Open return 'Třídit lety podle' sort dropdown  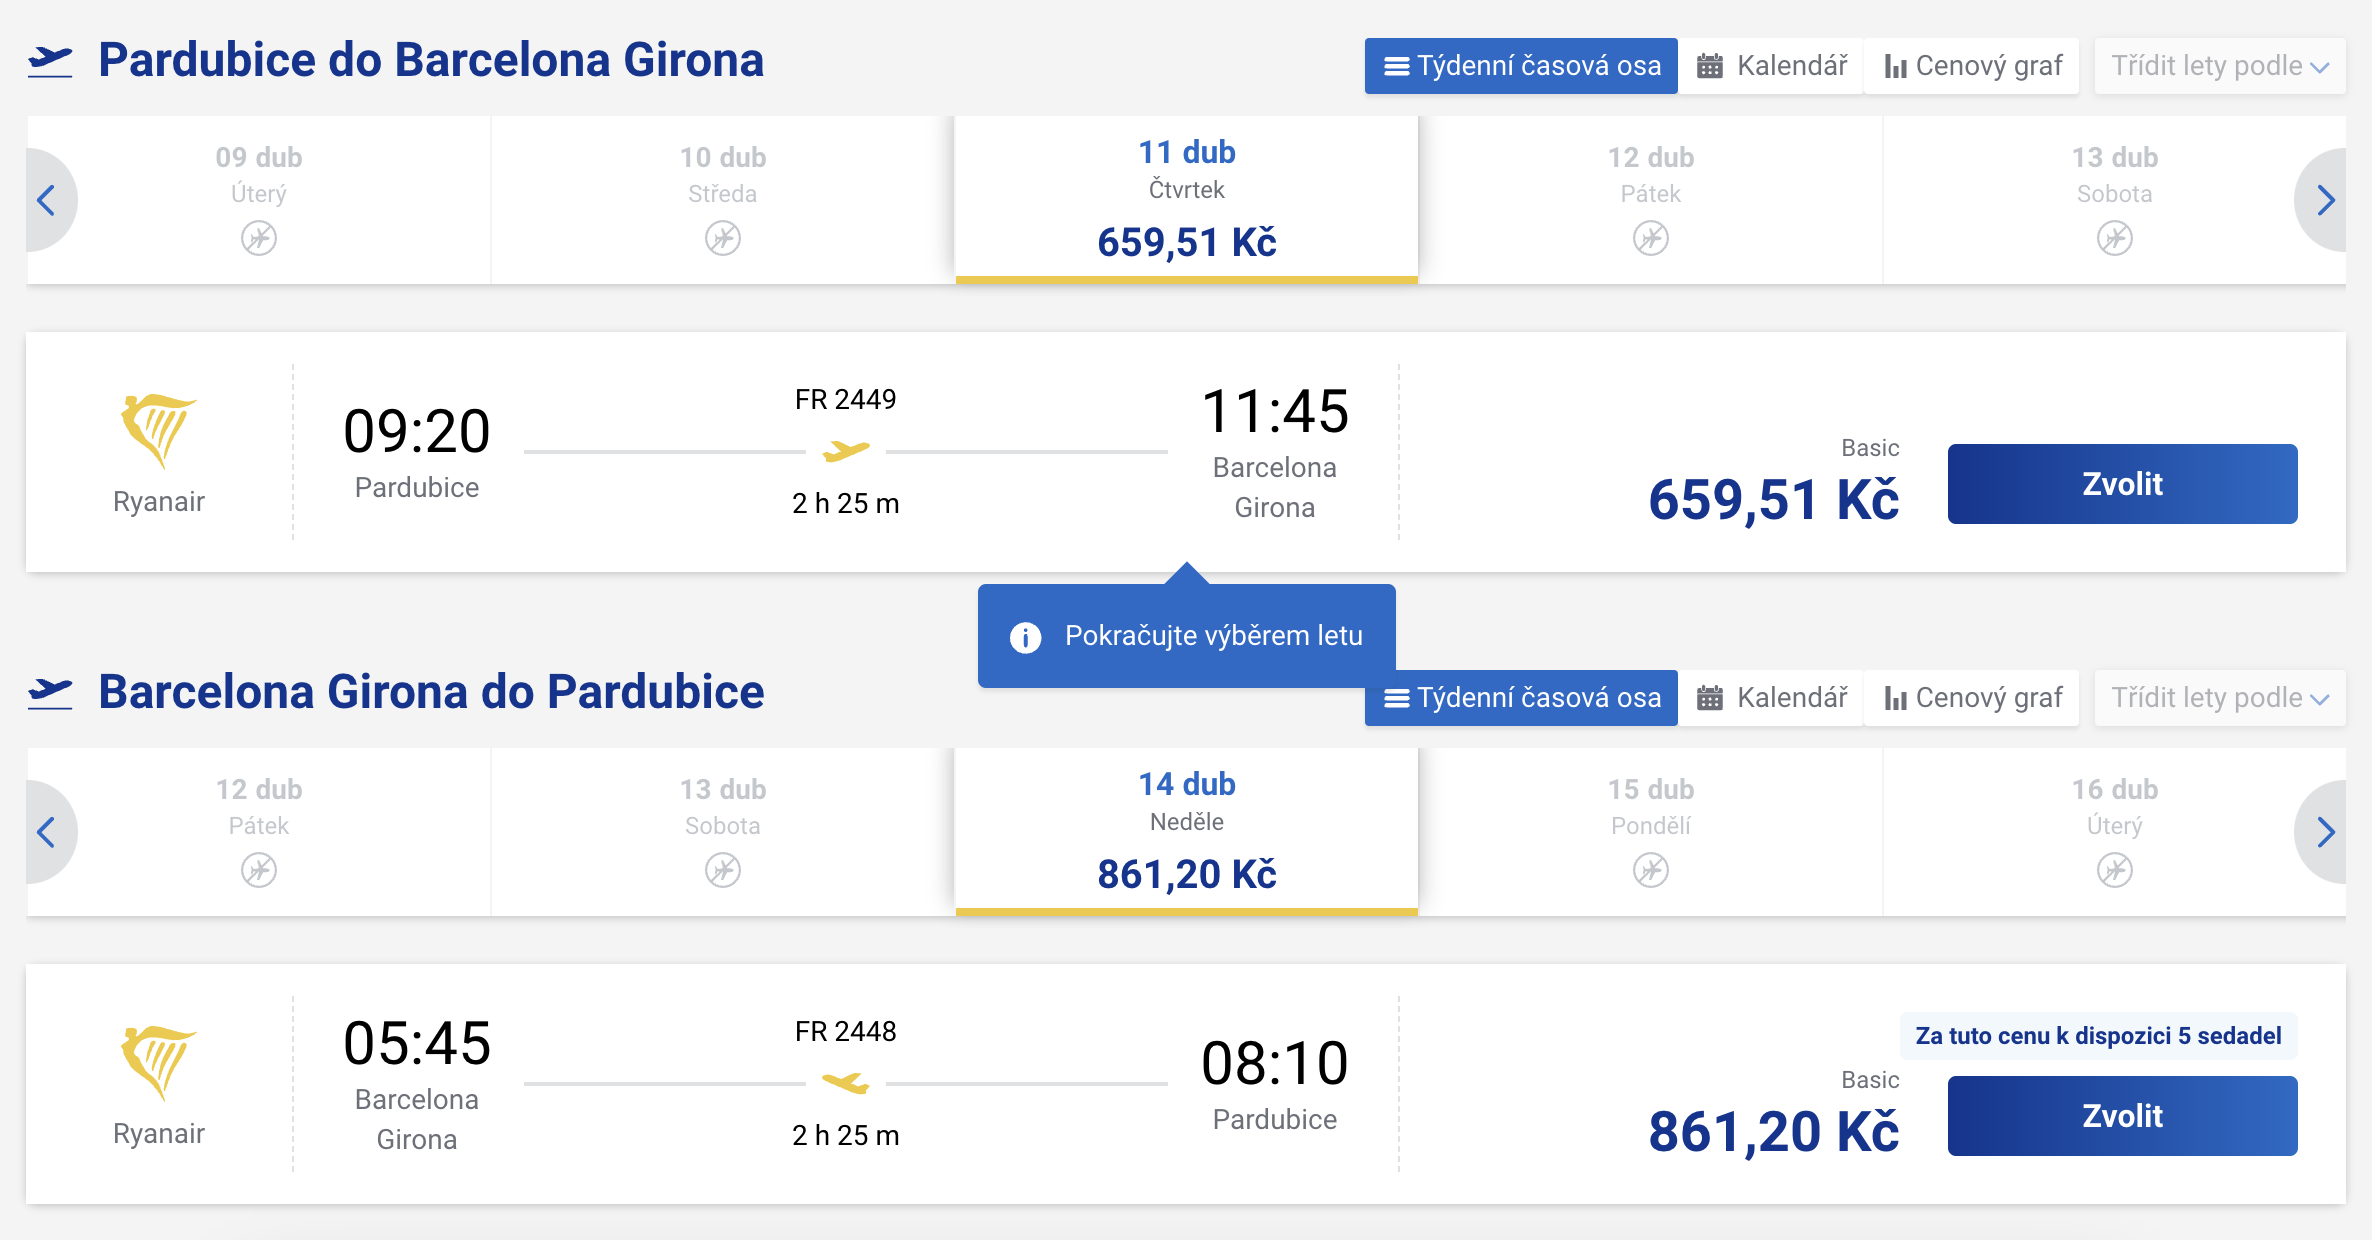pyautogui.click(x=2220, y=698)
